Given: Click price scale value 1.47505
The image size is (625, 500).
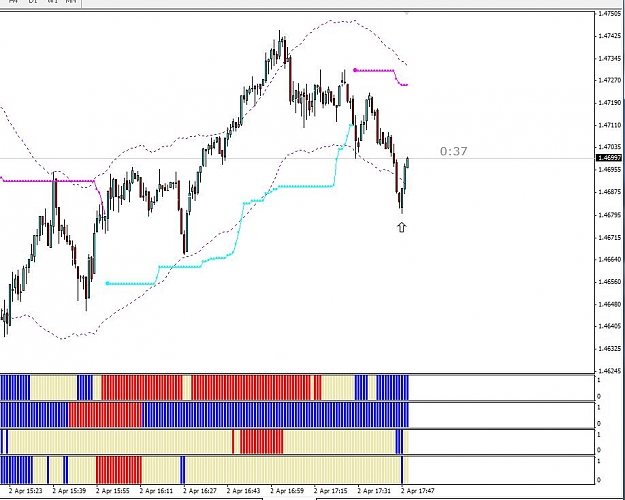Looking at the screenshot, I should pyautogui.click(x=609, y=14).
